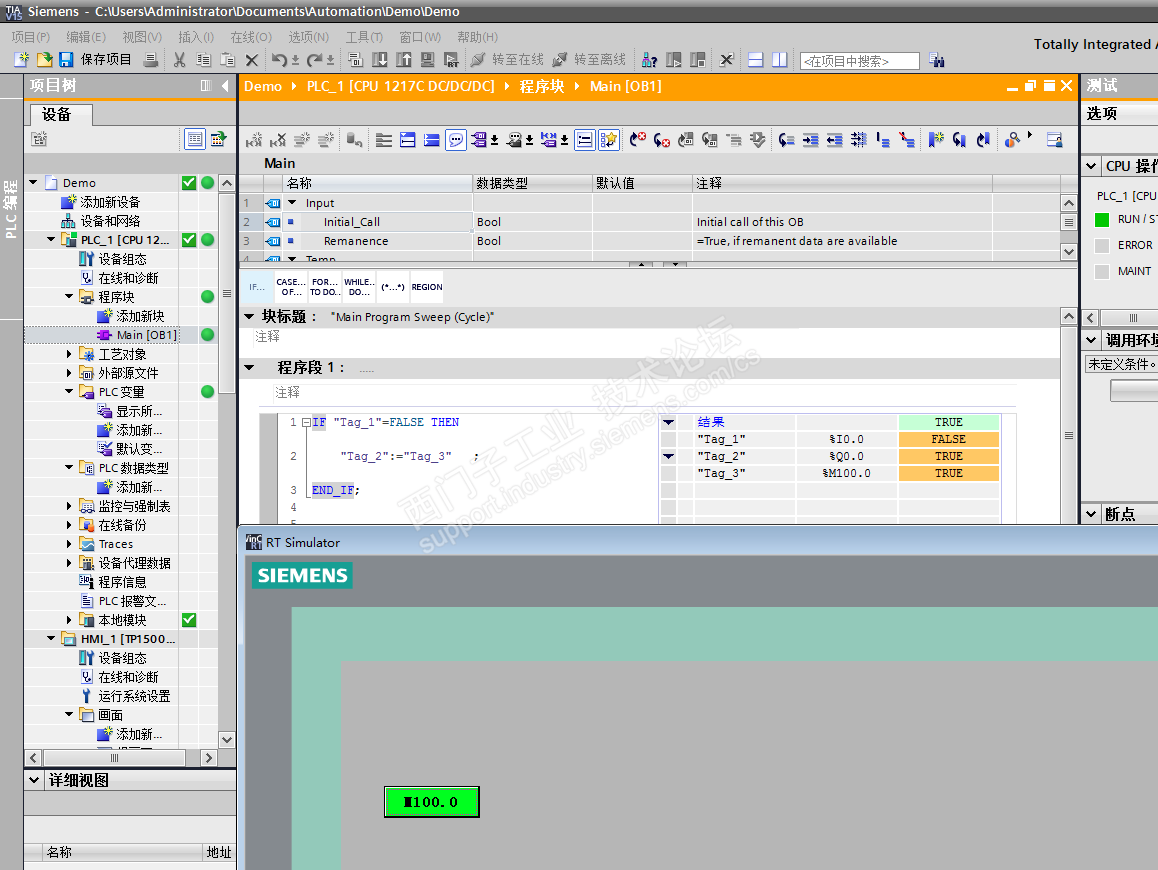The width and height of the screenshot is (1158, 870).
Task: Open the Online (在线) menu
Action: [250, 37]
